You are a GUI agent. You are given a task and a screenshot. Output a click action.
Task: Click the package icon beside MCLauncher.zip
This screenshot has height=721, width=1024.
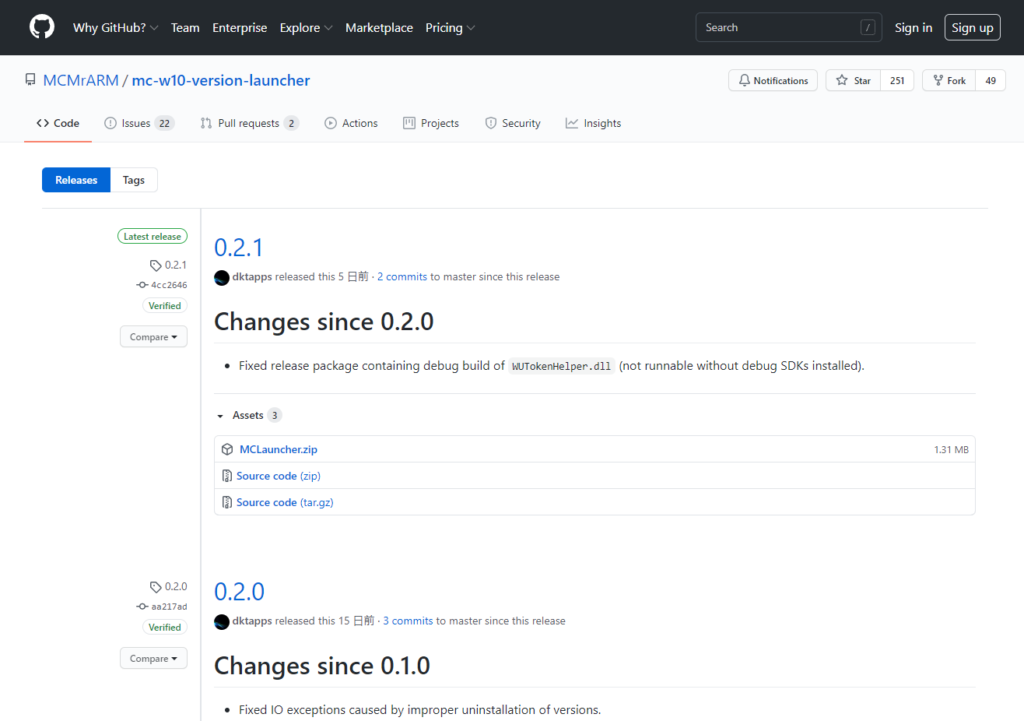coord(227,449)
